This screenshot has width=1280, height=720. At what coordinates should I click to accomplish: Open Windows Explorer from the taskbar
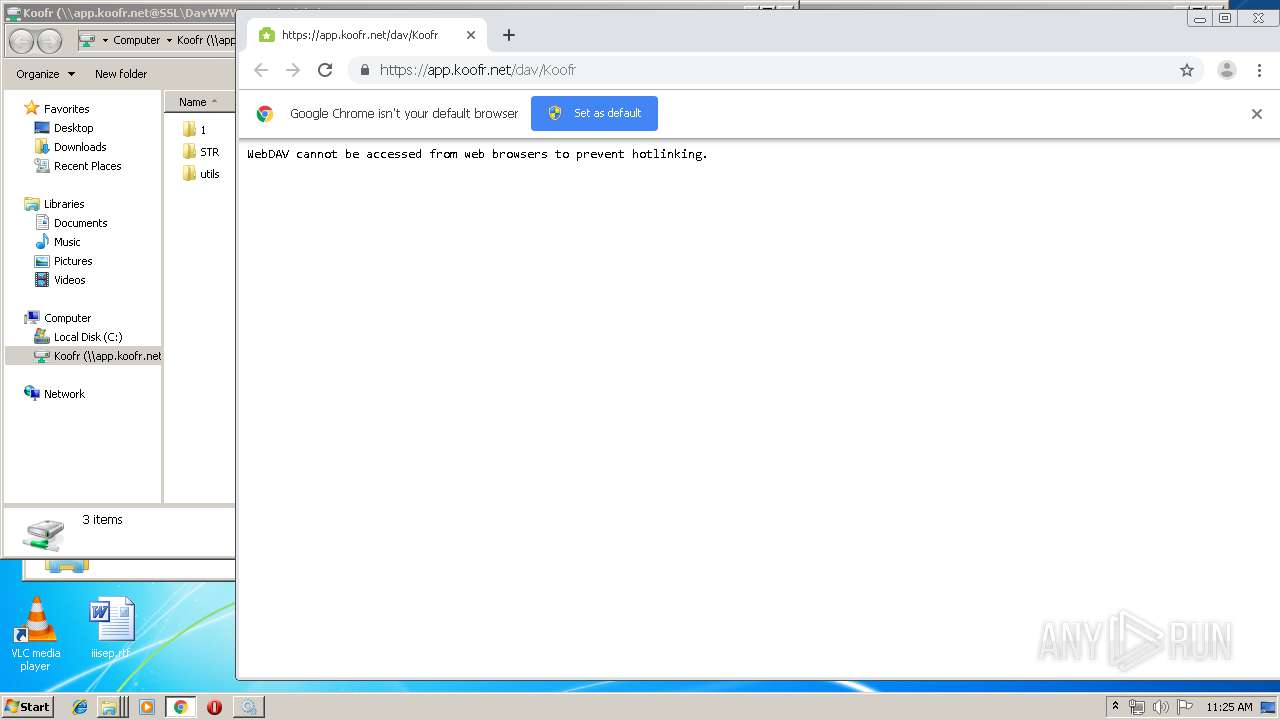pos(113,707)
